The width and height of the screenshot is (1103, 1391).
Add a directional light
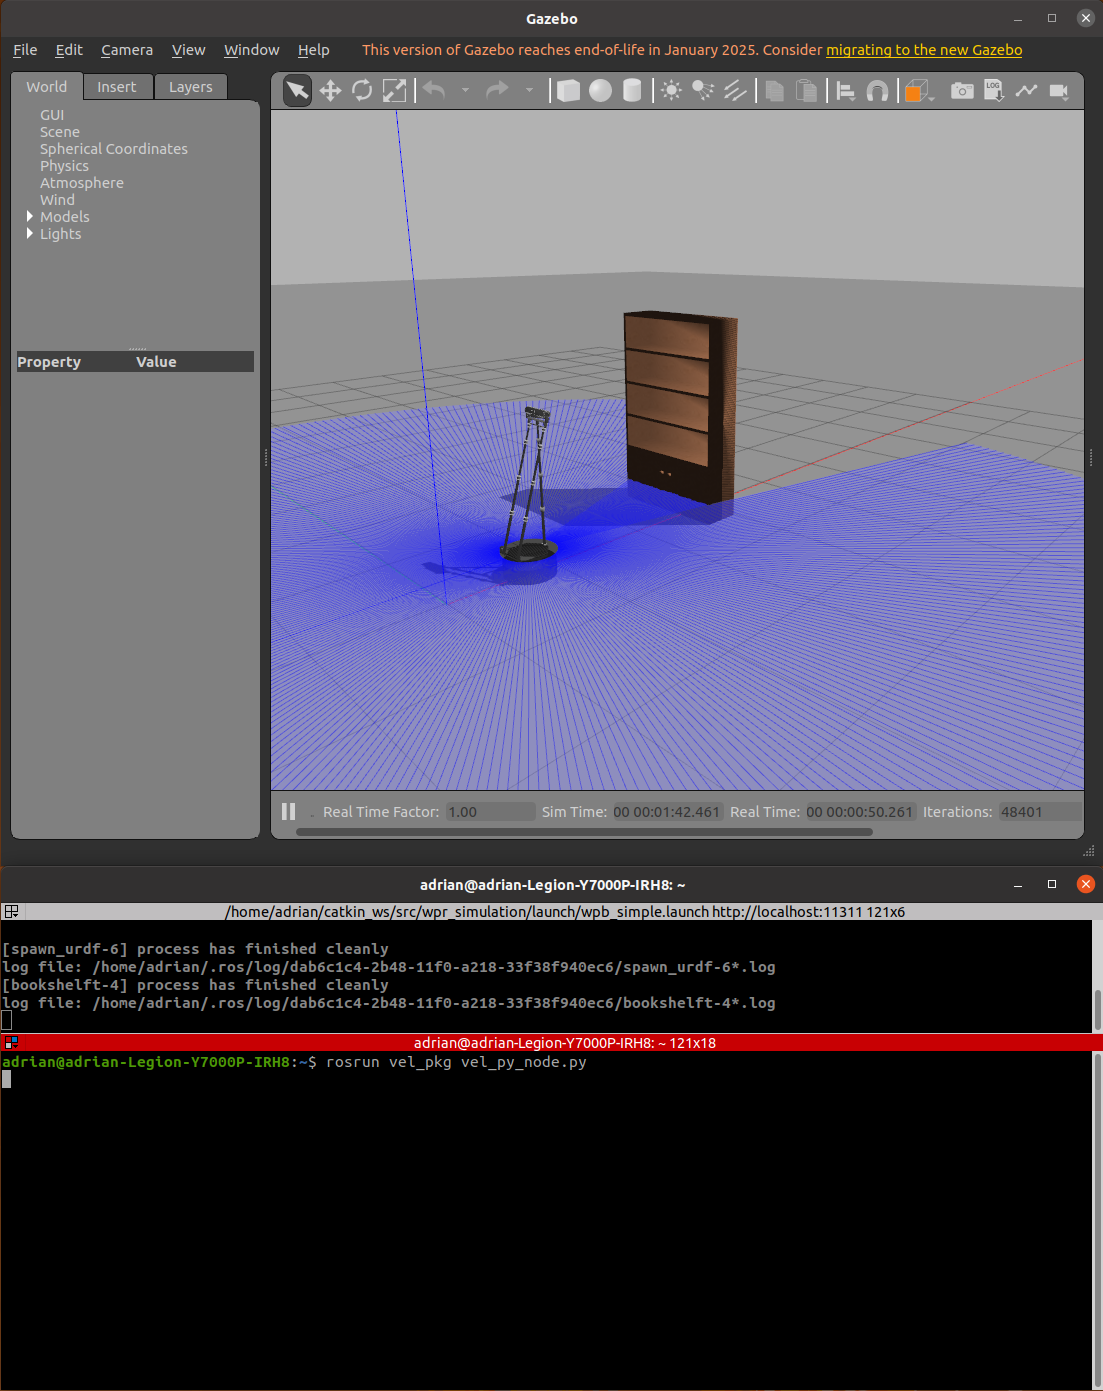point(735,91)
